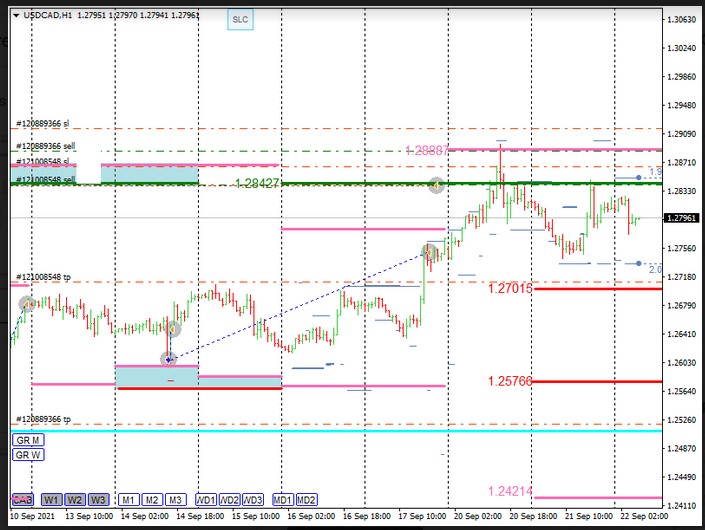This screenshot has width=705, height=530.
Task: Click the red 1.27015 level label
Action: pyautogui.click(x=510, y=288)
